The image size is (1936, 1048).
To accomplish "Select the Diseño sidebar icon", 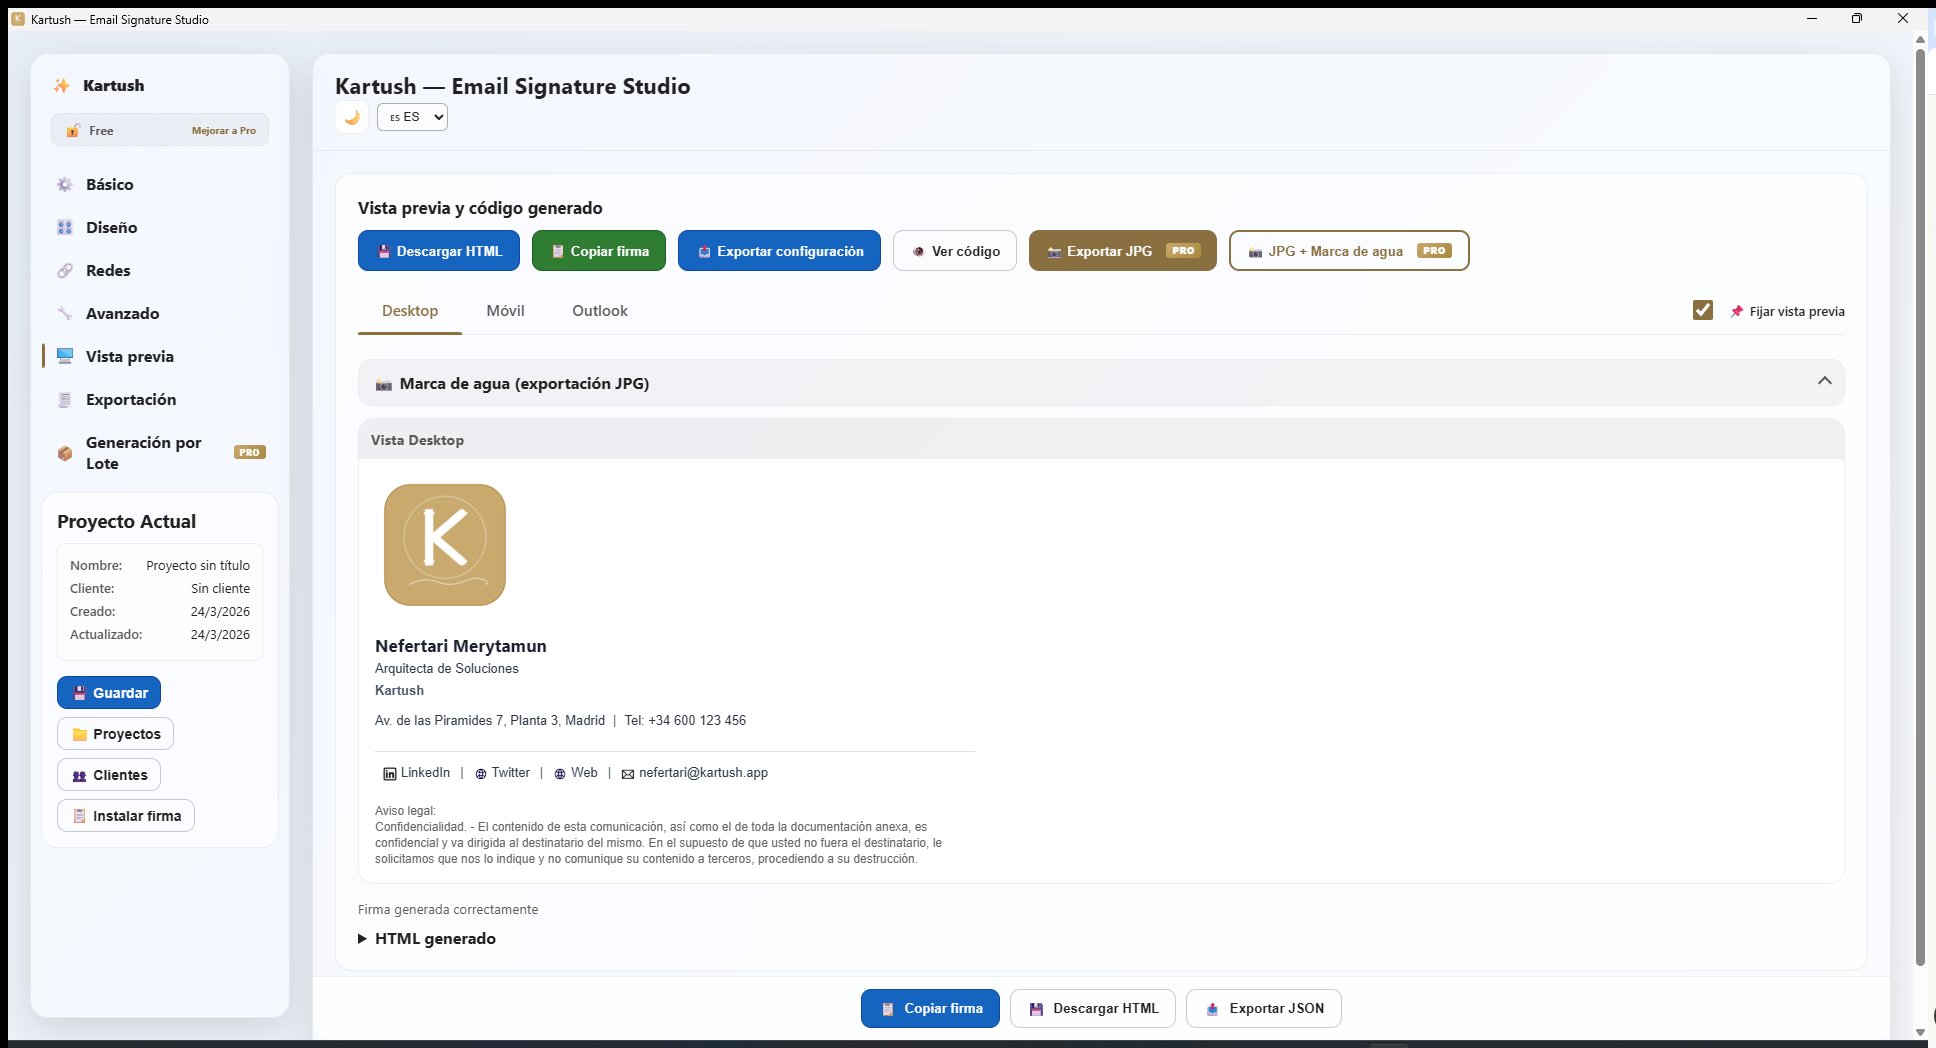I will (x=65, y=228).
